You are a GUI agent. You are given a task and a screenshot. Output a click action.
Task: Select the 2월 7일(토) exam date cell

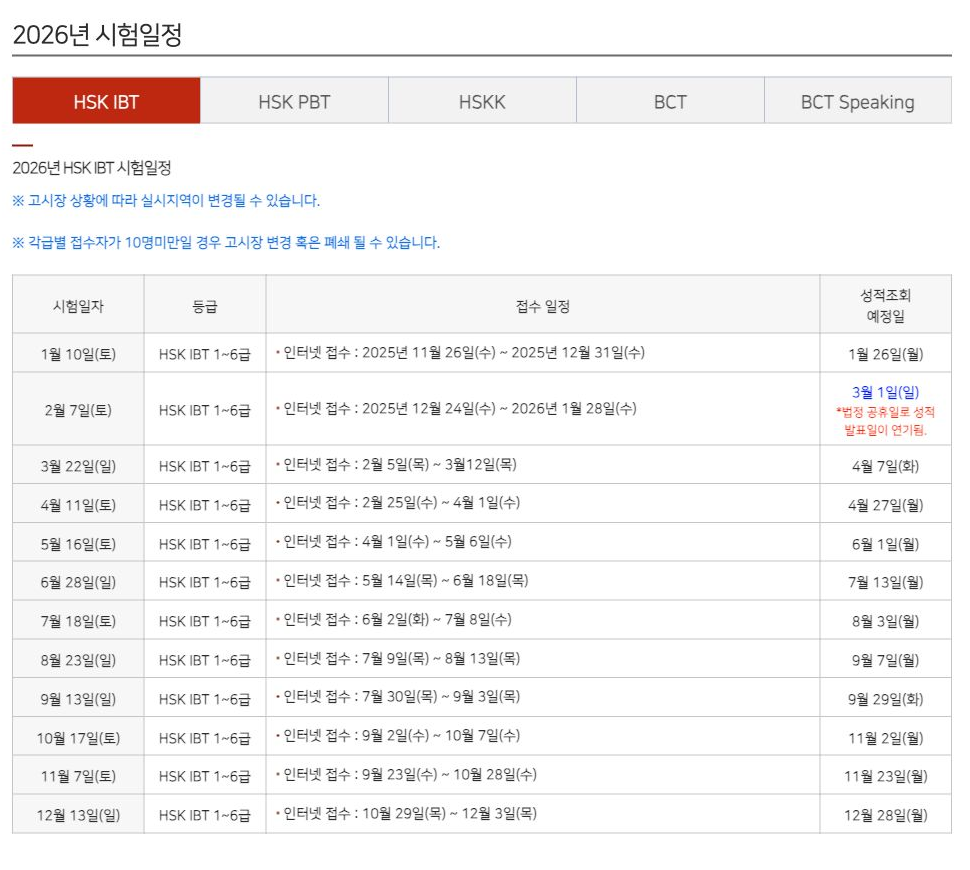coord(79,410)
